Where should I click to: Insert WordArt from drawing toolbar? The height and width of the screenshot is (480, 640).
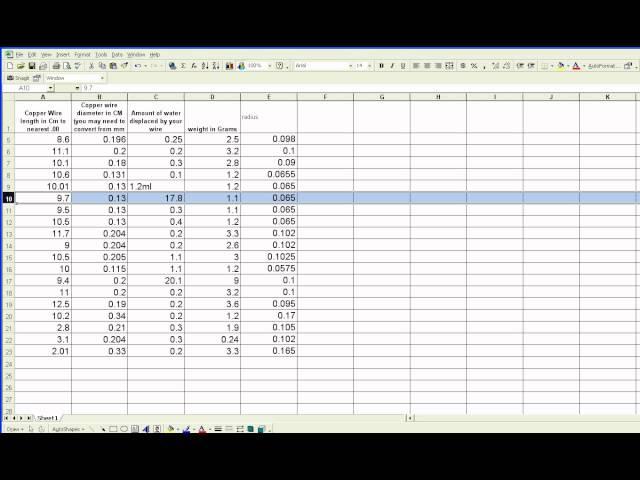tap(146, 429)
